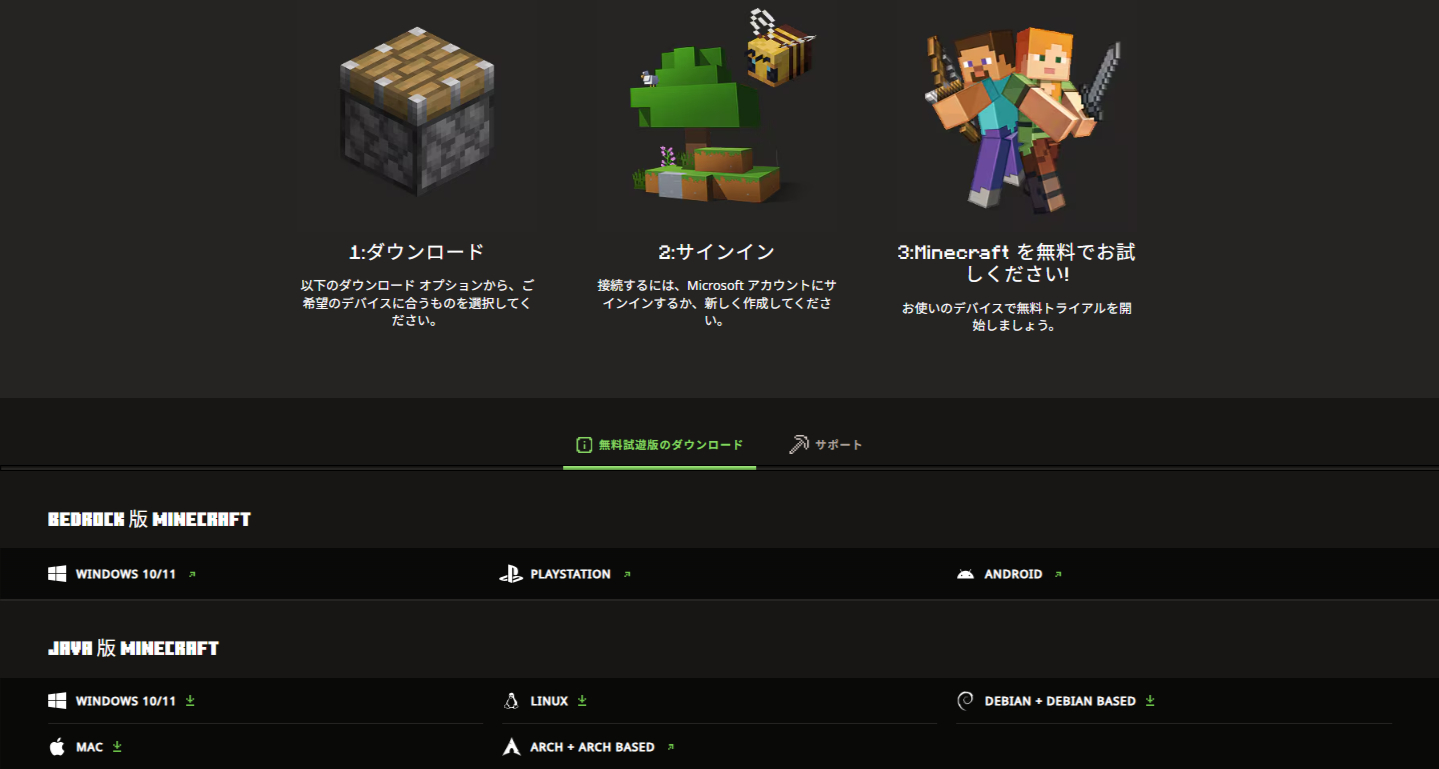The height and width of the screenshot is (769, 1439).
Task: Click the Microsoft アカウント sign-in description
Action: [716, 303]
